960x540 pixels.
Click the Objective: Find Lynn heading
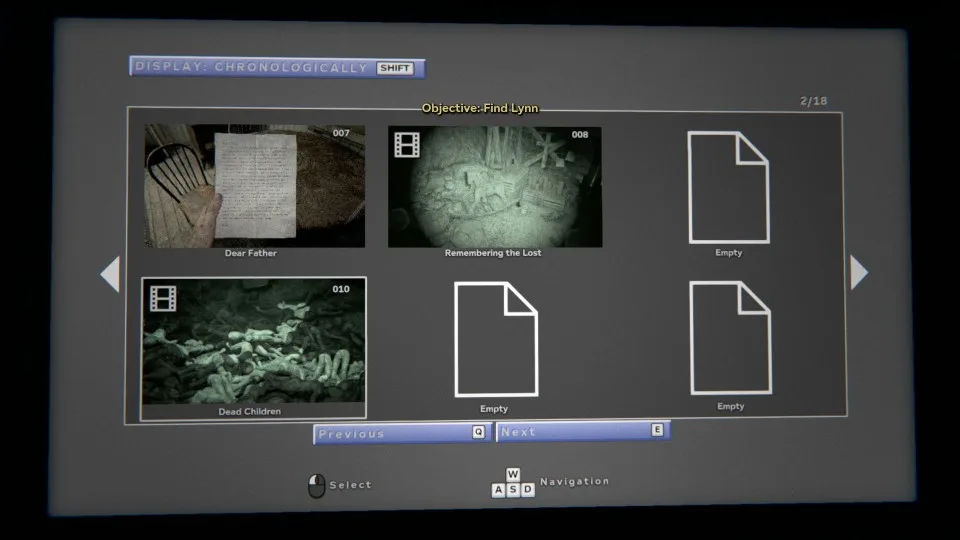coord(480,108)
